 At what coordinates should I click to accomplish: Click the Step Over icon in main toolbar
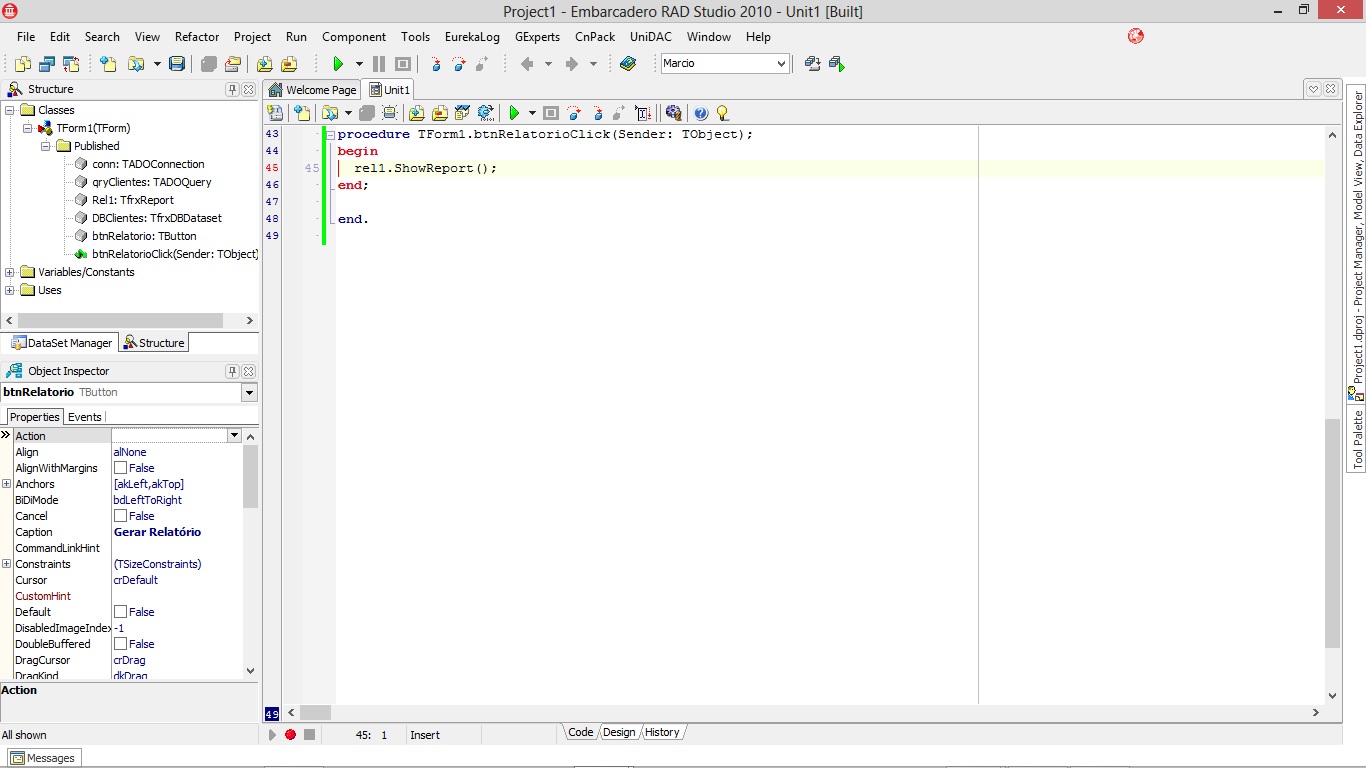459,64
